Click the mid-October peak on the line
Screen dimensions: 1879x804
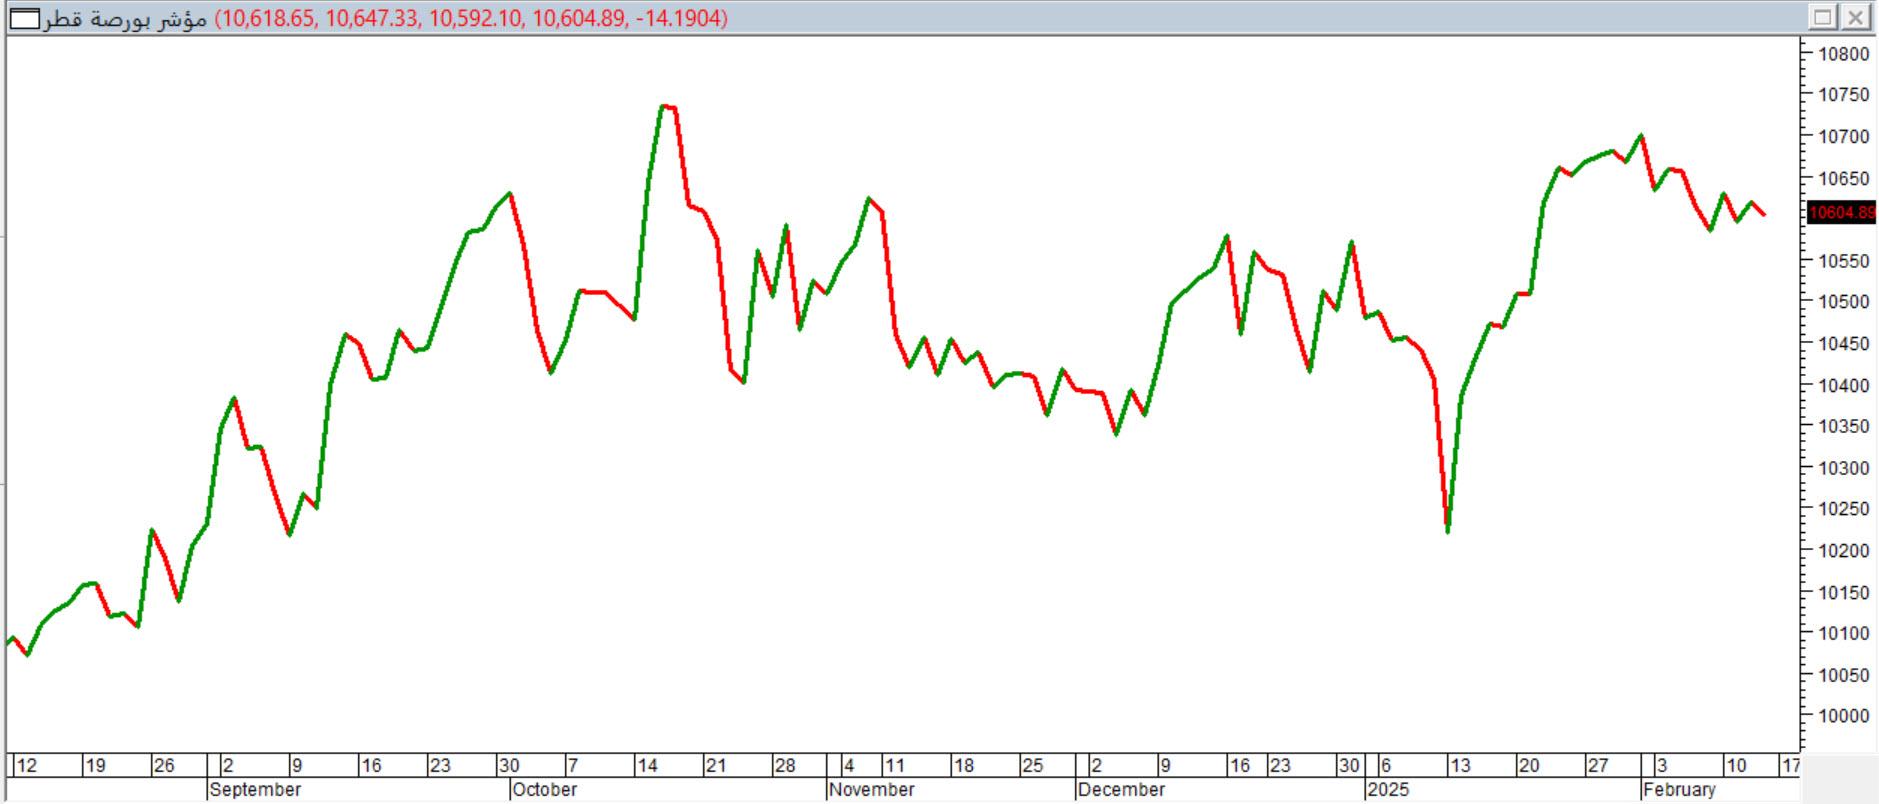point(663,106)
